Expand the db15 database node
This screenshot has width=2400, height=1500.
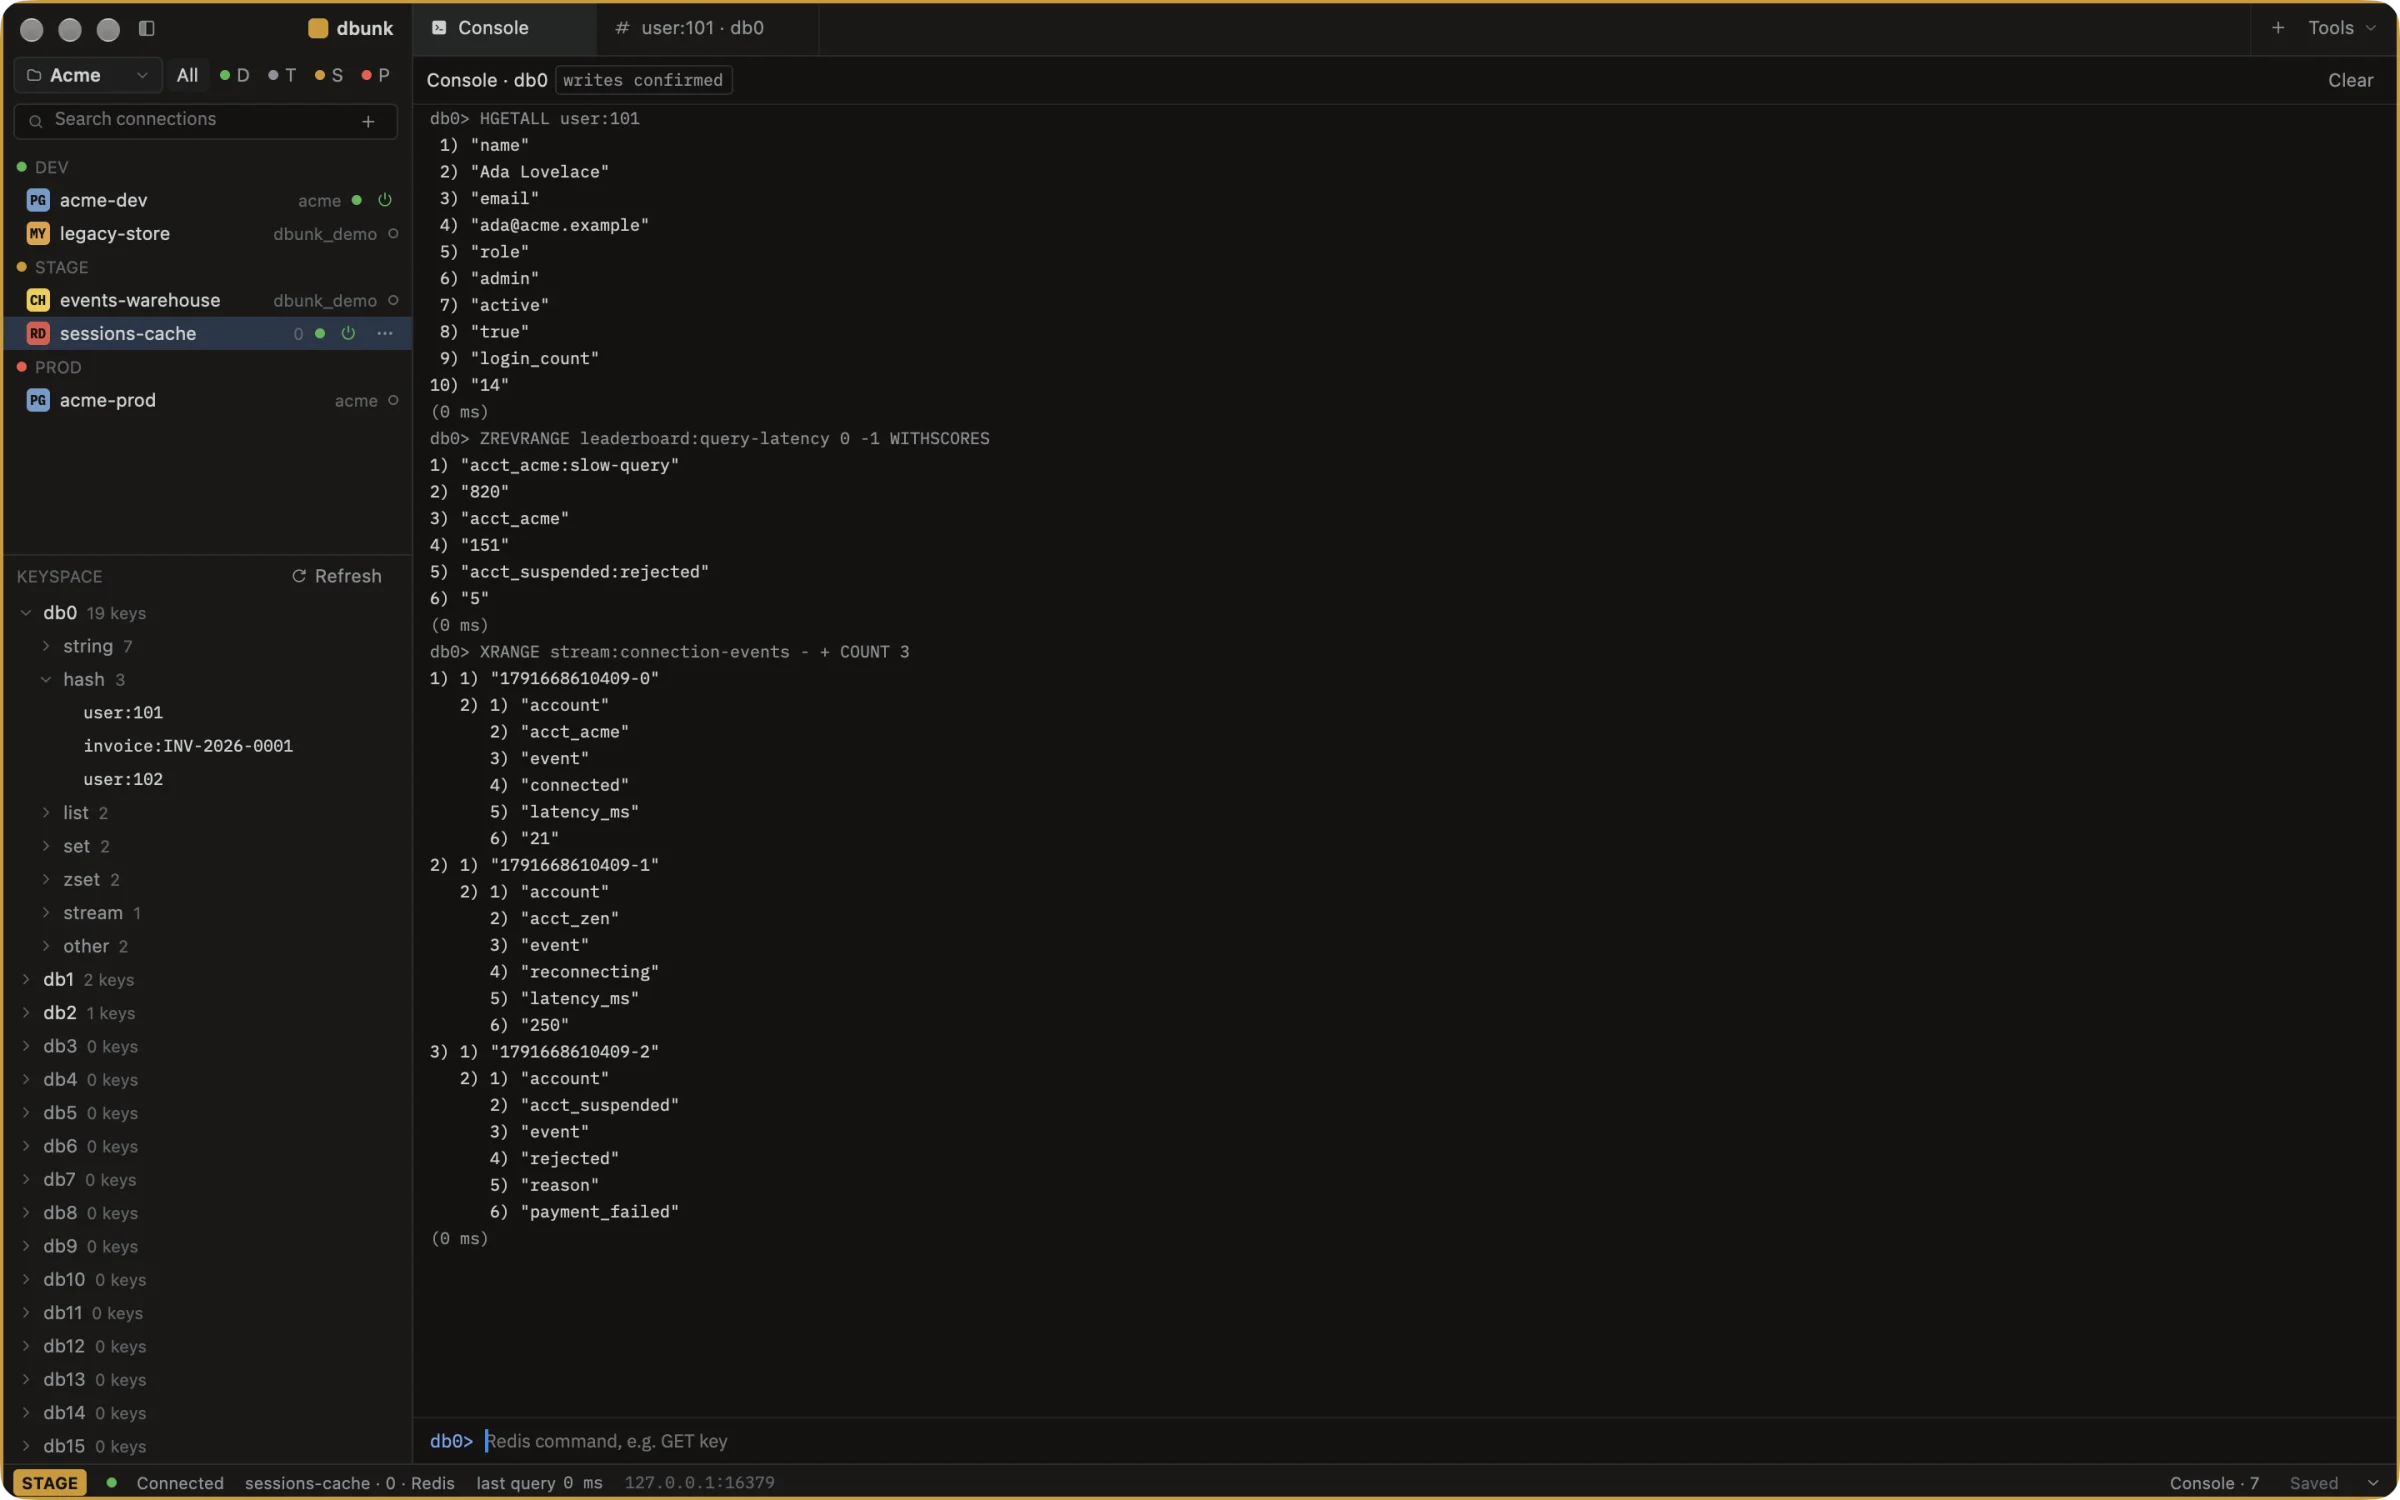[x=26, y=1446]
